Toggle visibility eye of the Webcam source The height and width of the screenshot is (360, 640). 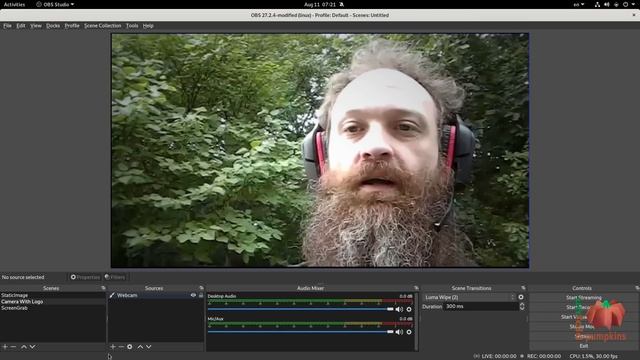click(193, 295)
